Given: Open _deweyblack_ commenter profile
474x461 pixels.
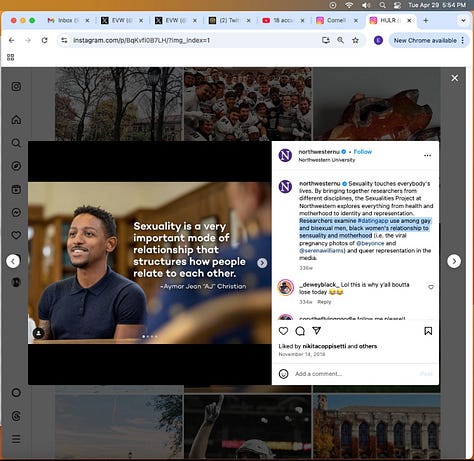Looking at the screenshot, I should tap(319, 285).
